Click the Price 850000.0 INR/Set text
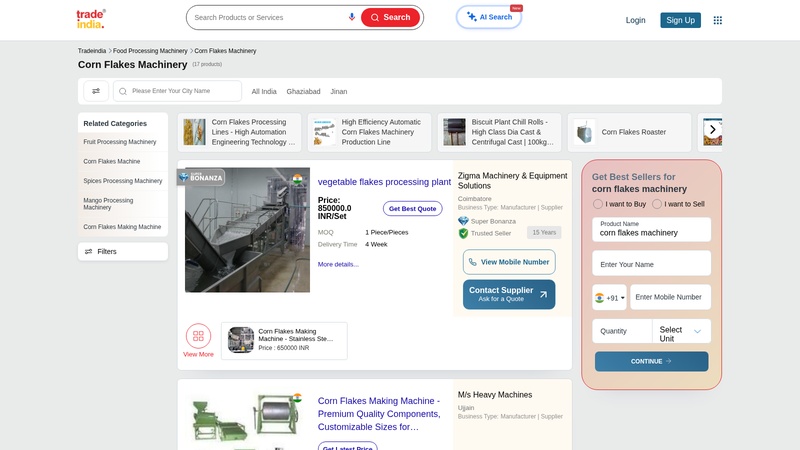Screen dimensions: 800x450 click(335, 208)
